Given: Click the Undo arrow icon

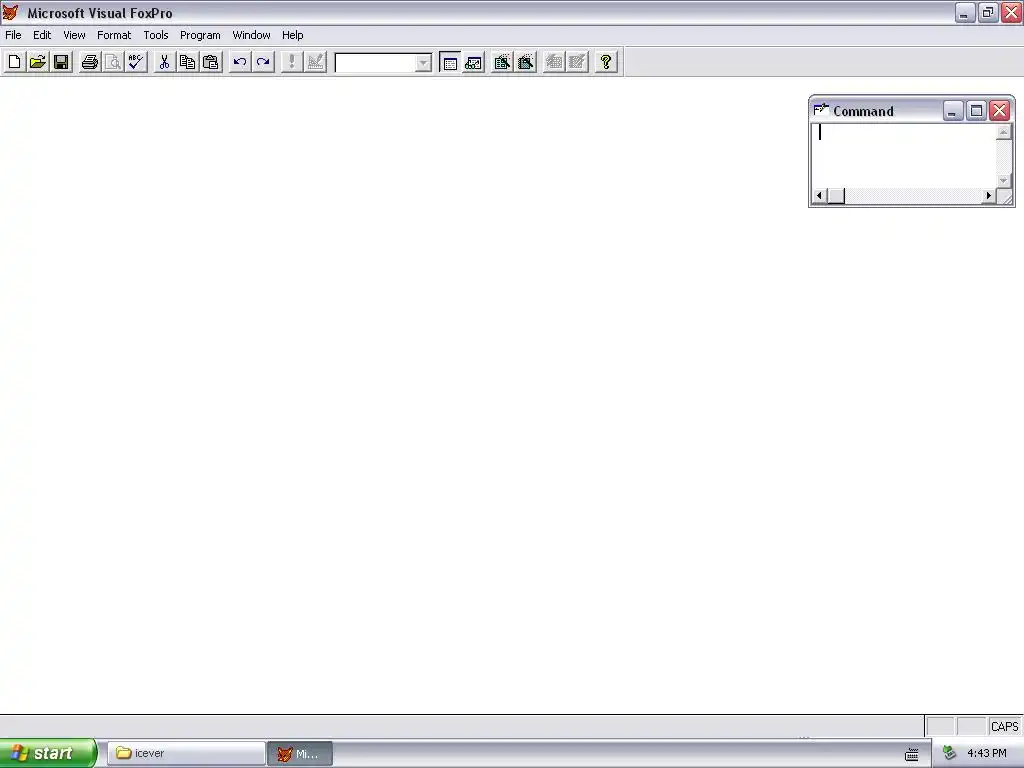Looking at the screenshot, I should tap(240, 62).
